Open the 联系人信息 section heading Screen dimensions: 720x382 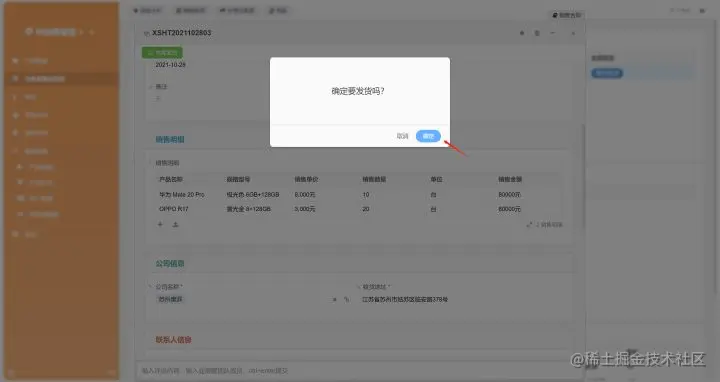point(173,340)
